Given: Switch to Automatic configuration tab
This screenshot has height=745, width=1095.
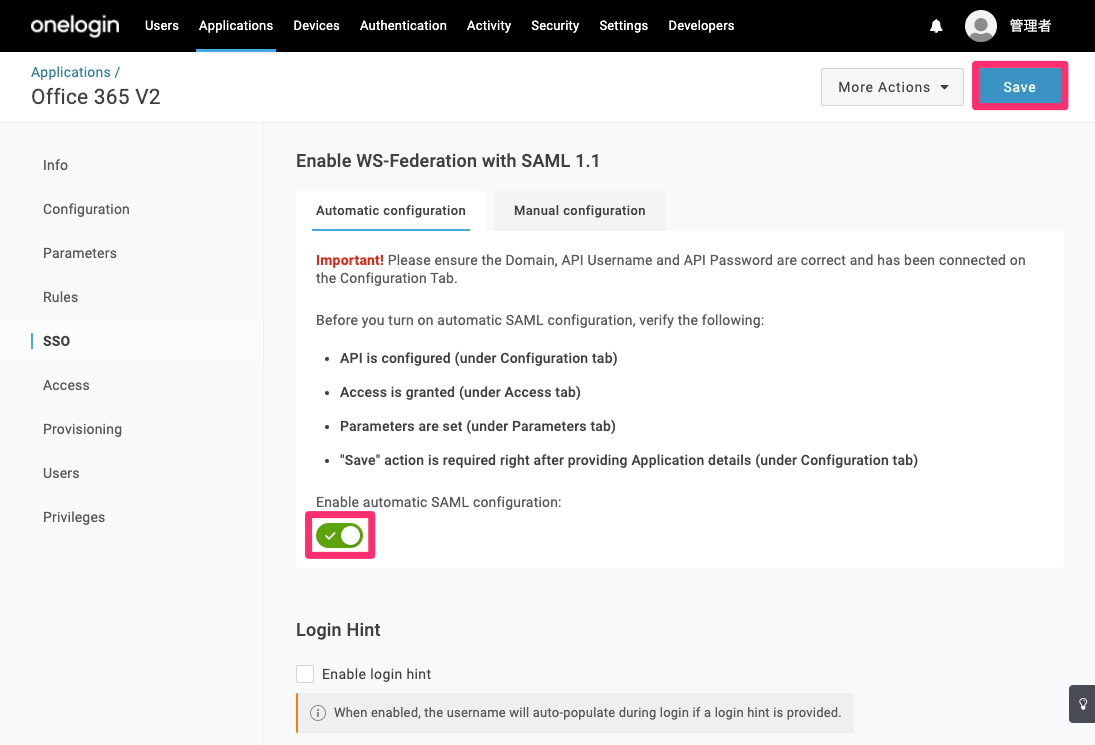Looking at the screenshot, I should point(390,211).
